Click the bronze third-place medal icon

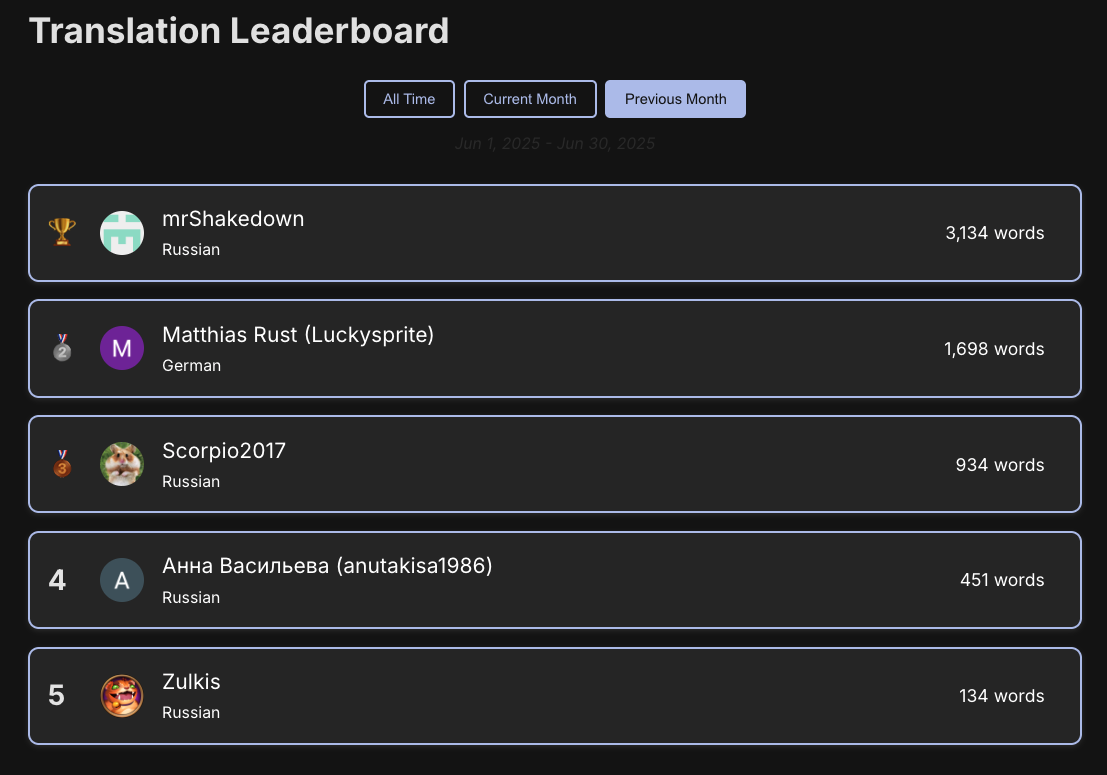click(62, 464)
